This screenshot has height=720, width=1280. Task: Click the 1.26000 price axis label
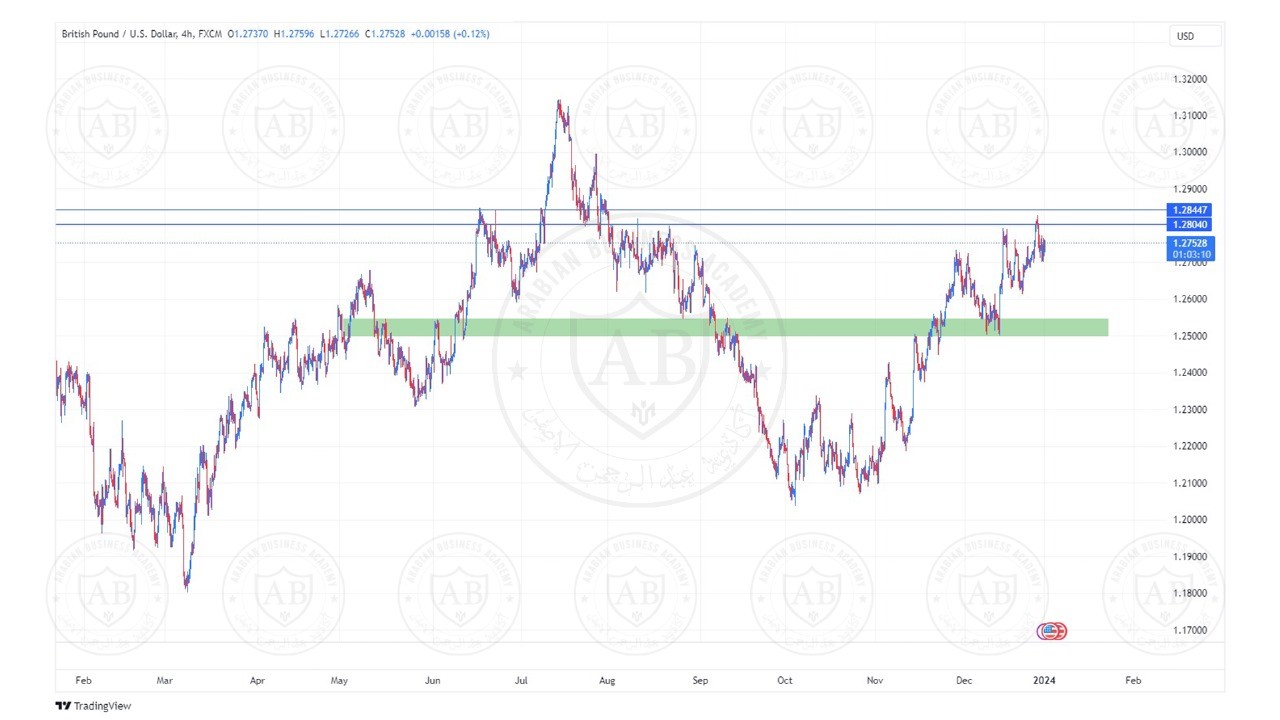pos(1189,299)
